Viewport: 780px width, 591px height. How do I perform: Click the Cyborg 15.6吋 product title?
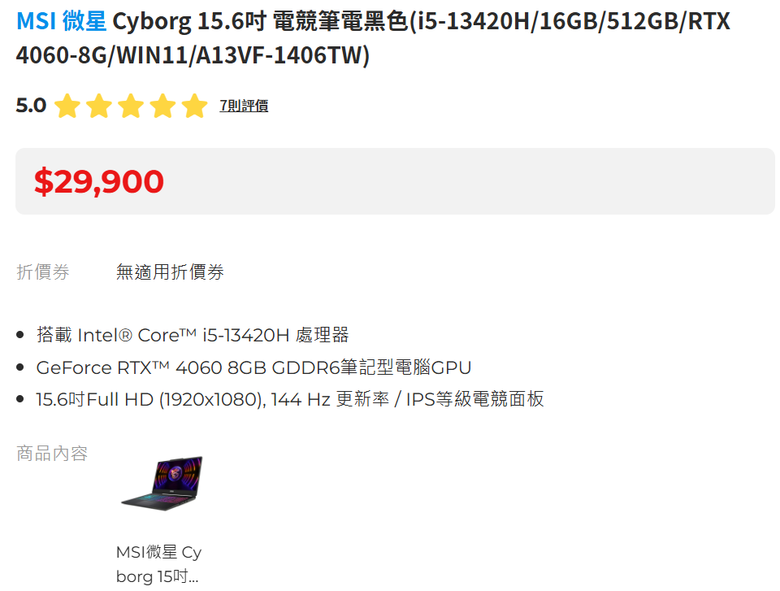[373, 38]
